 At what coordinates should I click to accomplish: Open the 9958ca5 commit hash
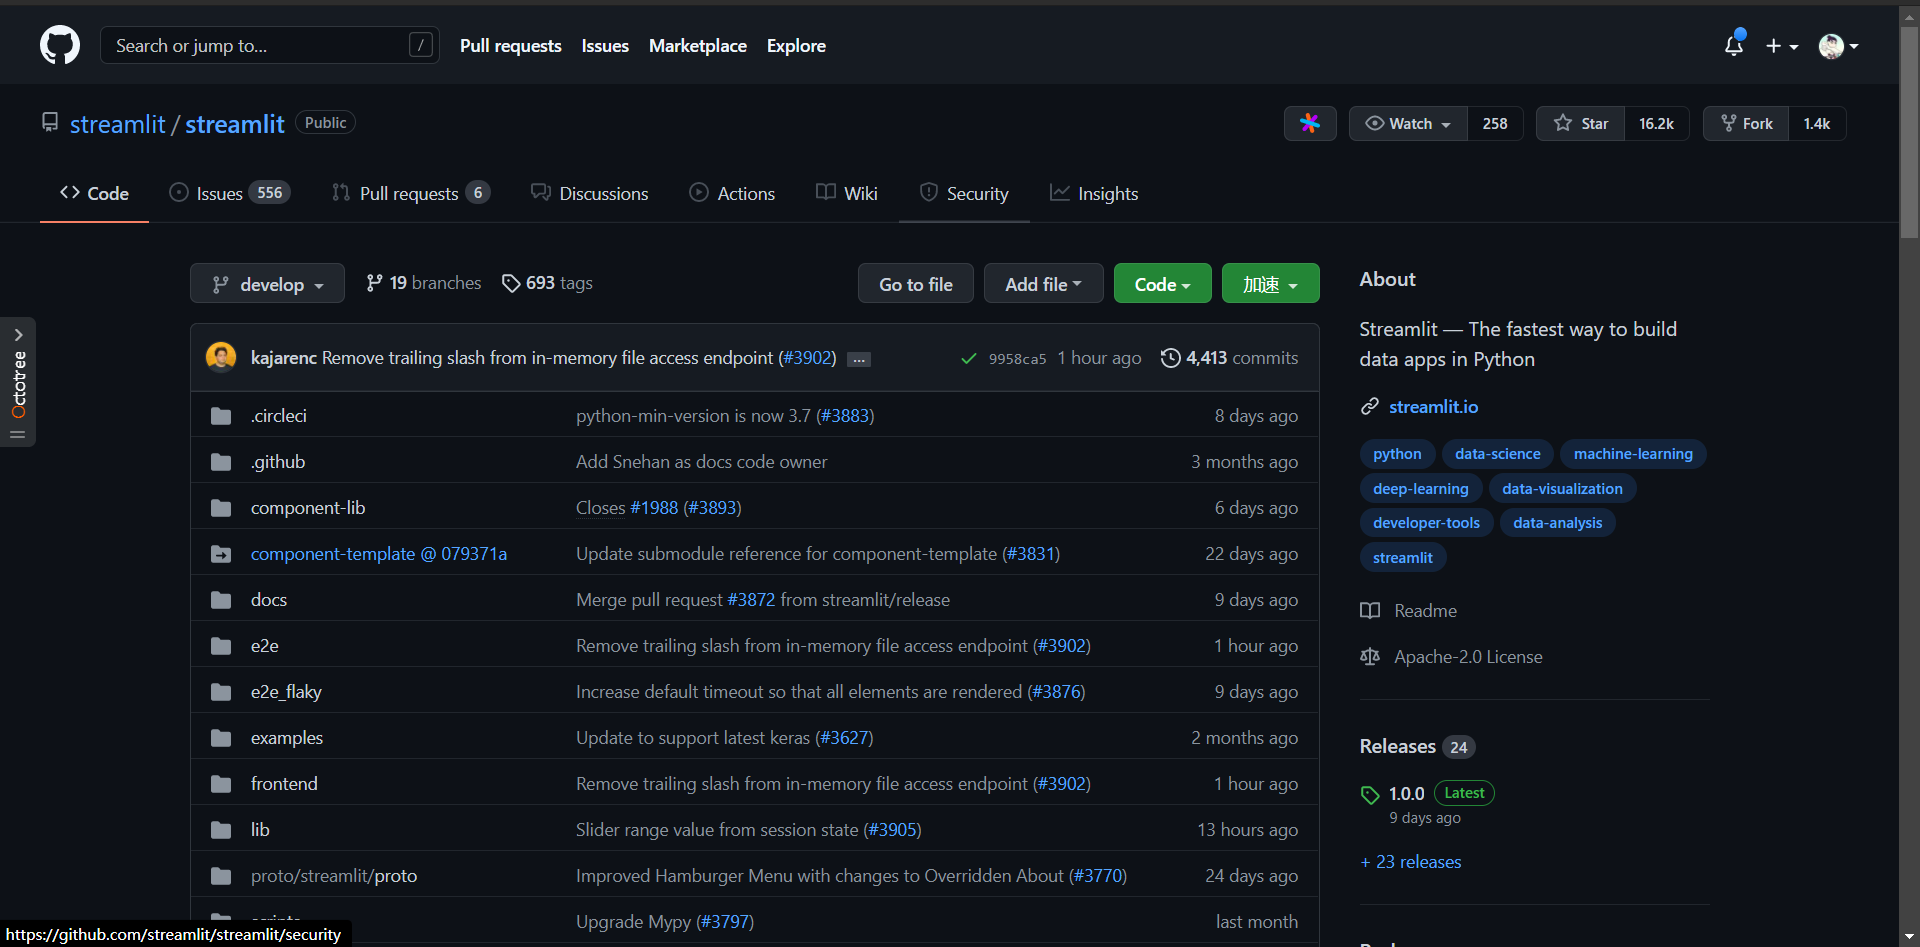1017,359
